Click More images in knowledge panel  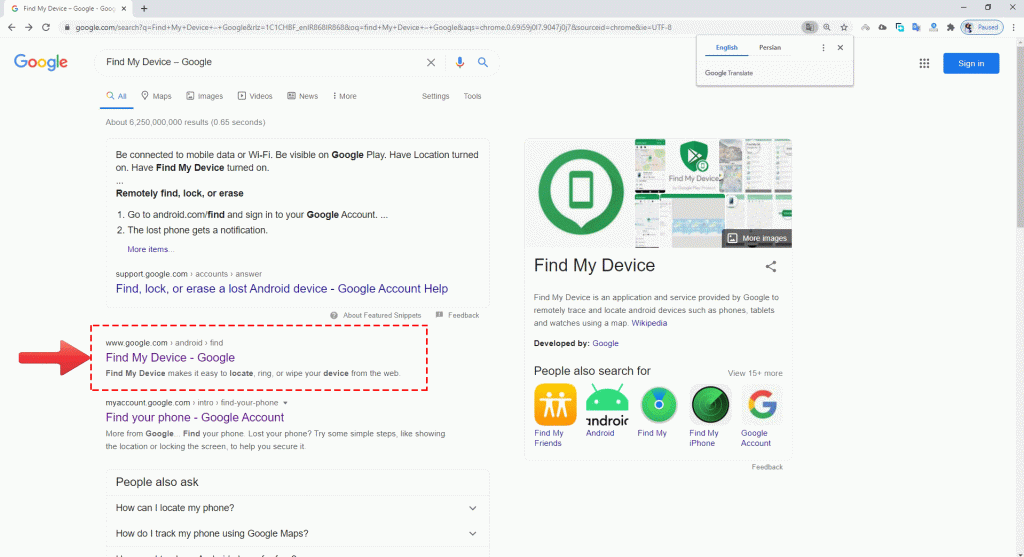pos(757,238)
